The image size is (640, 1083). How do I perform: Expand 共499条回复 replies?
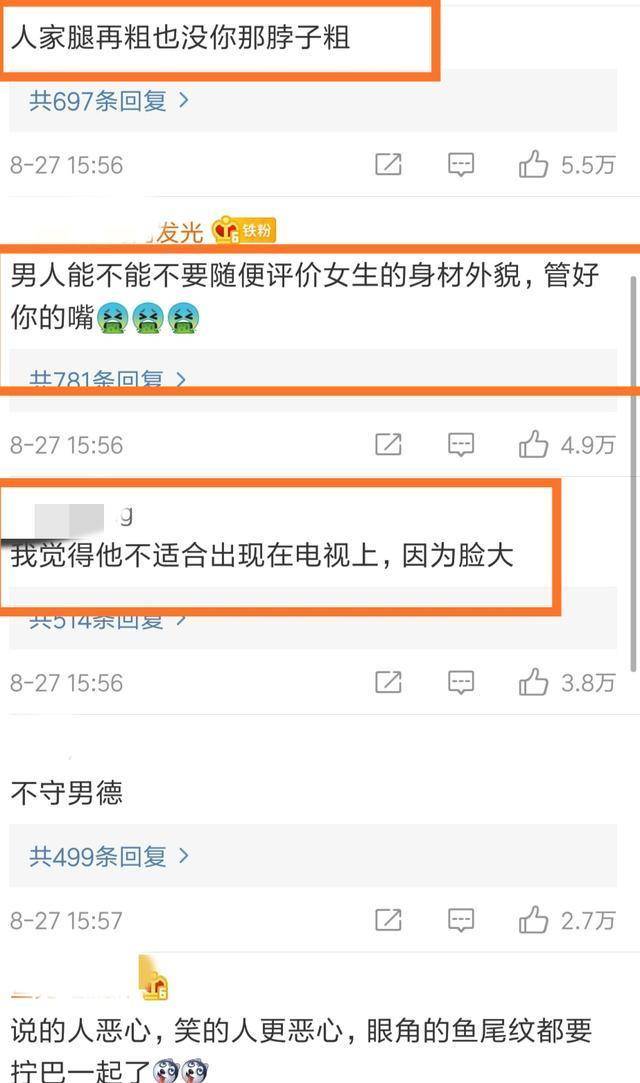pos(109,856)
